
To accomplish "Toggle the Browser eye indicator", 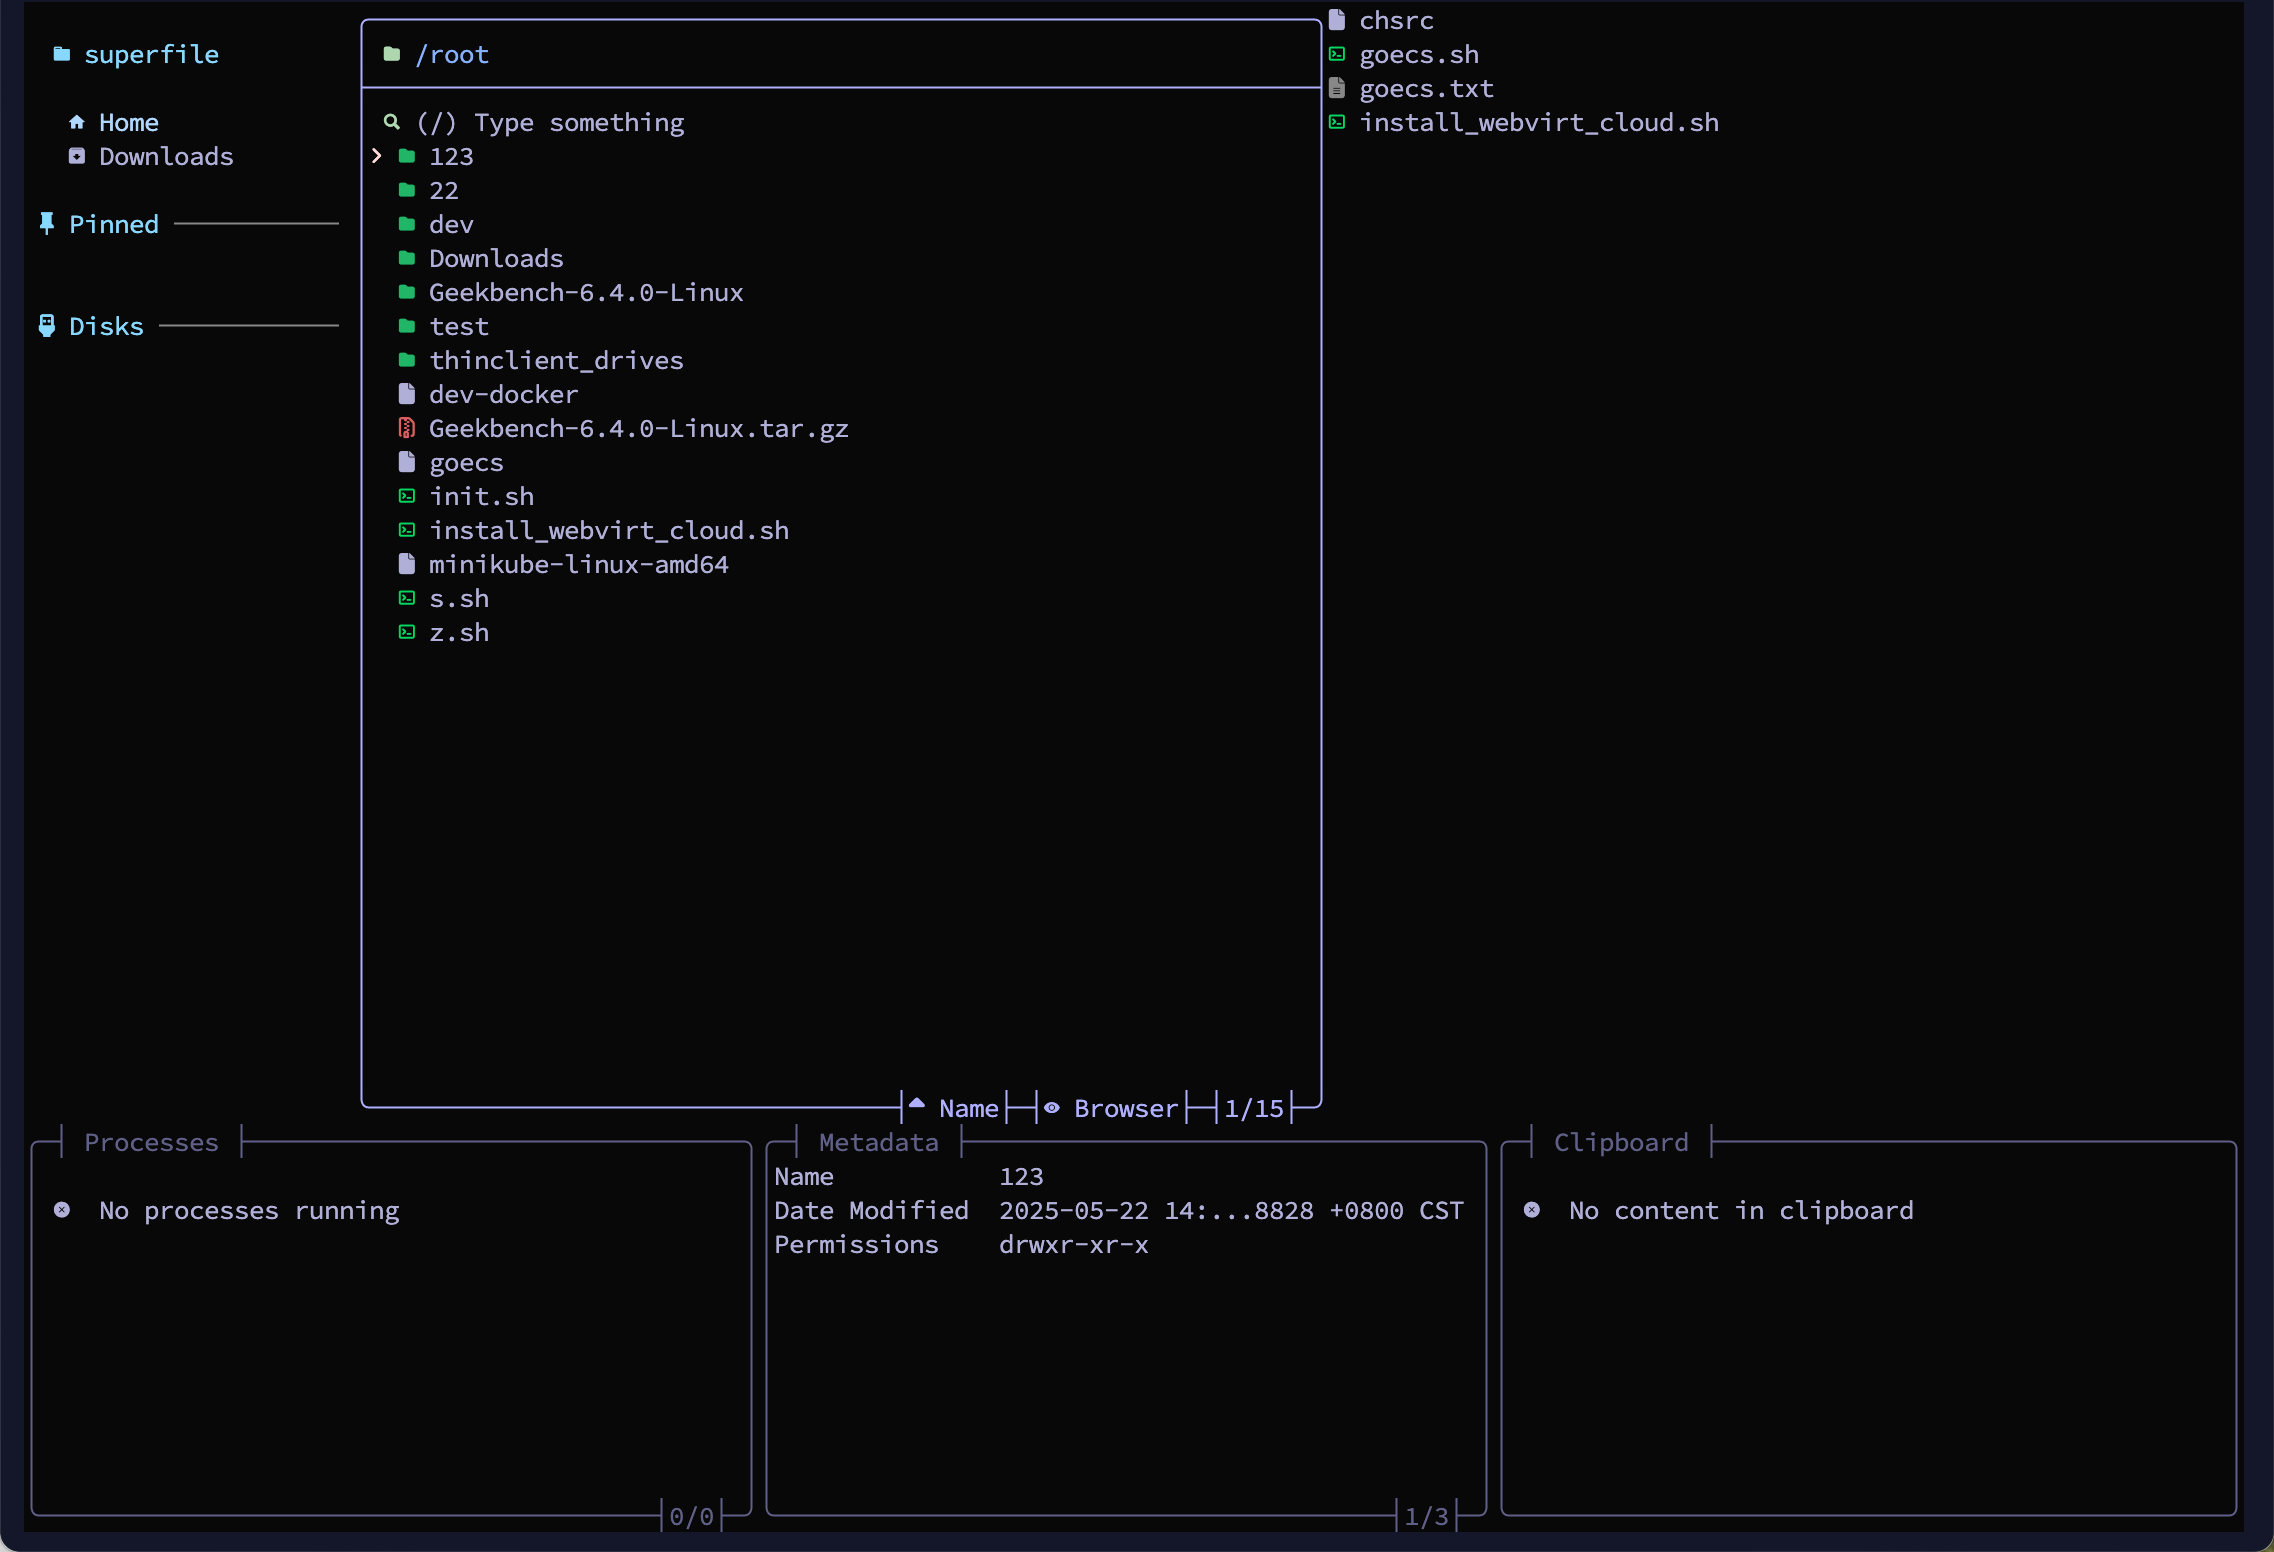I will [x=1052, y=1108].
